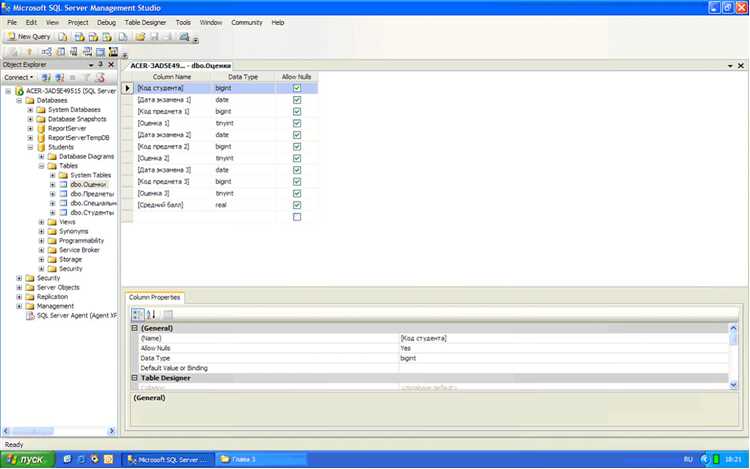Pin the Object Explorer panel

[x=100, y=65]
